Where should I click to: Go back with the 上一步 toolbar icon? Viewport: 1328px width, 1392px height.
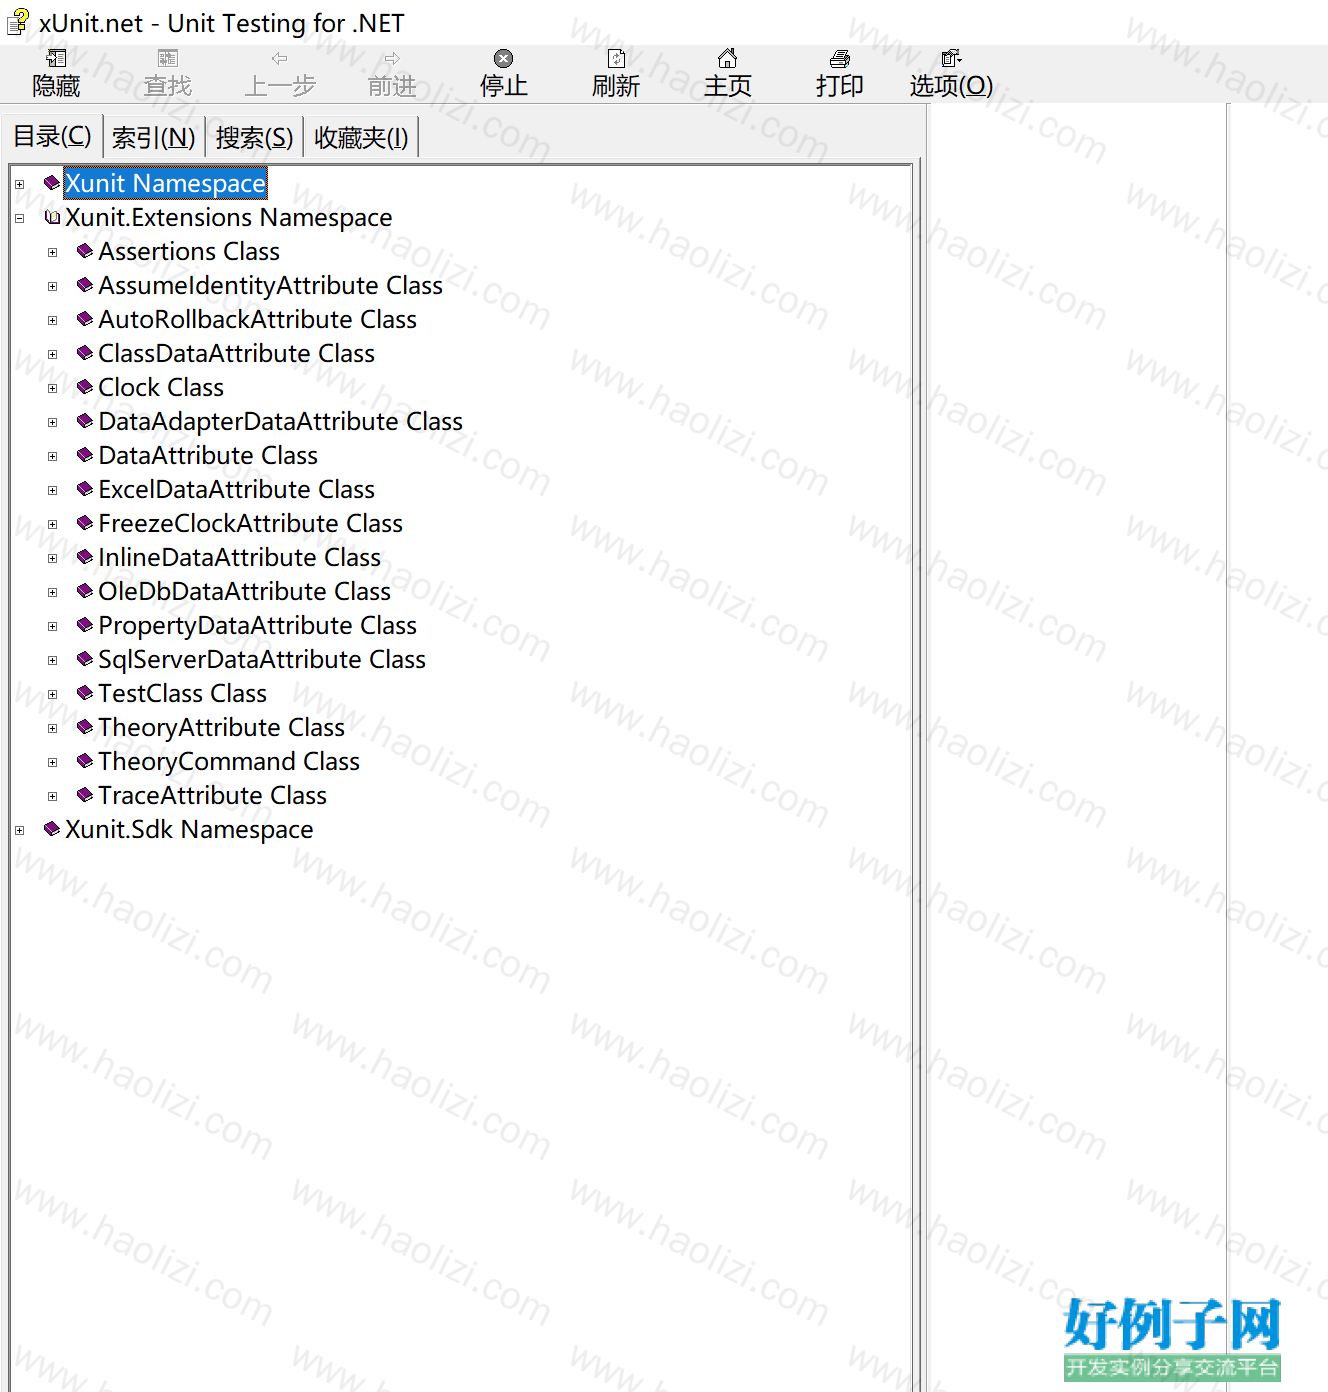[280, 59]
